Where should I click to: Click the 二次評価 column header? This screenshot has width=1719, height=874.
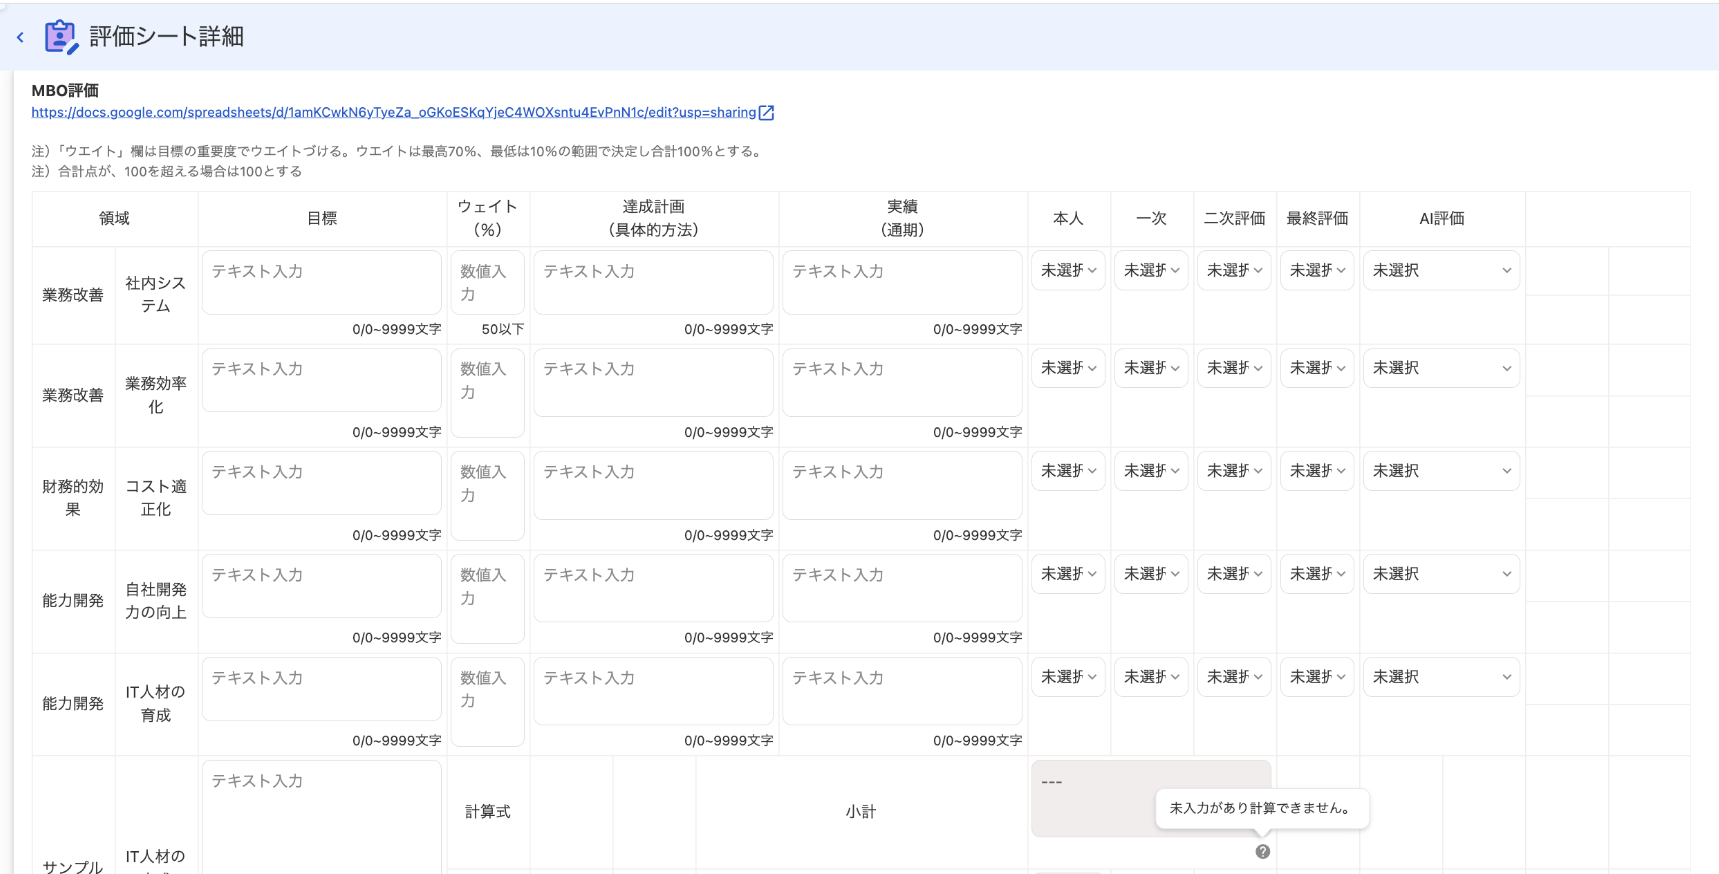pyautogui.click(x=1234, y=218)
